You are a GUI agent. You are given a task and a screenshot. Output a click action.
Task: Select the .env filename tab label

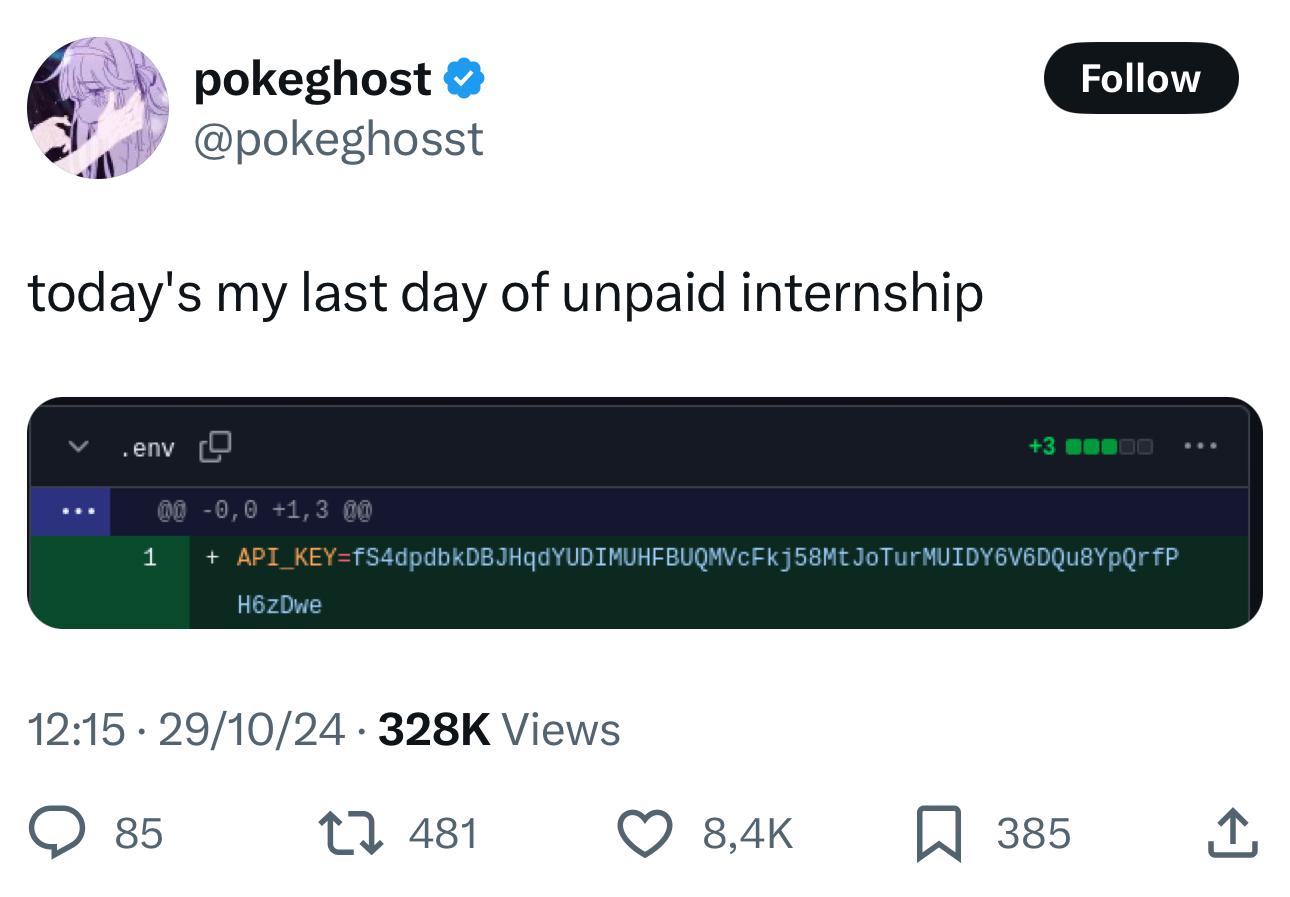[148, 448]
